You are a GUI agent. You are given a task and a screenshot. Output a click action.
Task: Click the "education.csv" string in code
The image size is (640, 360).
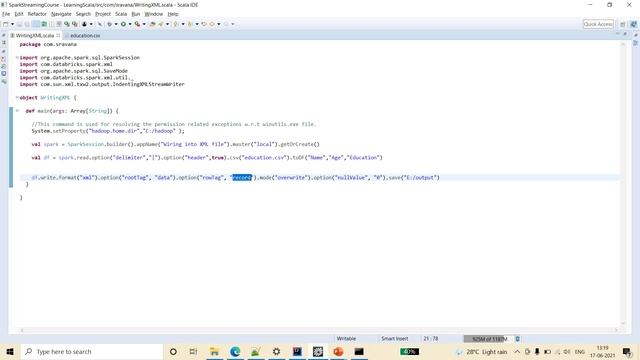click(x=263, y=157)
